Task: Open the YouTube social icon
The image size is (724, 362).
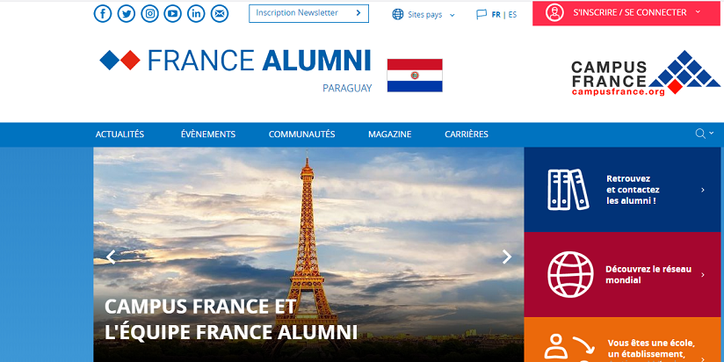Action: (173, 14)
